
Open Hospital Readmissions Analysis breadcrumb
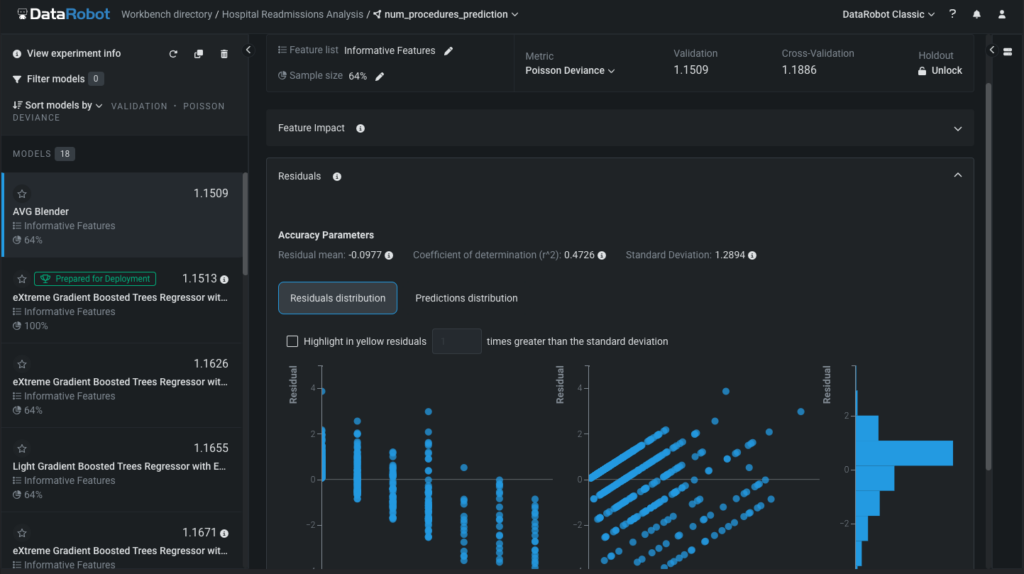292,14
